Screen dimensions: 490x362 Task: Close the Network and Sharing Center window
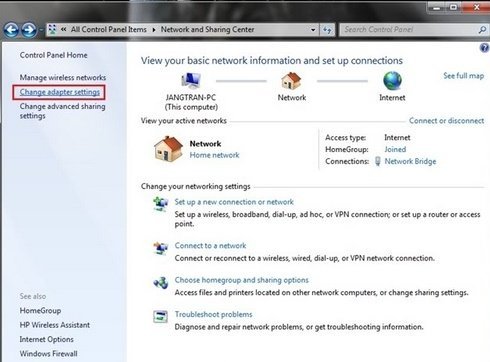[476, 7]
